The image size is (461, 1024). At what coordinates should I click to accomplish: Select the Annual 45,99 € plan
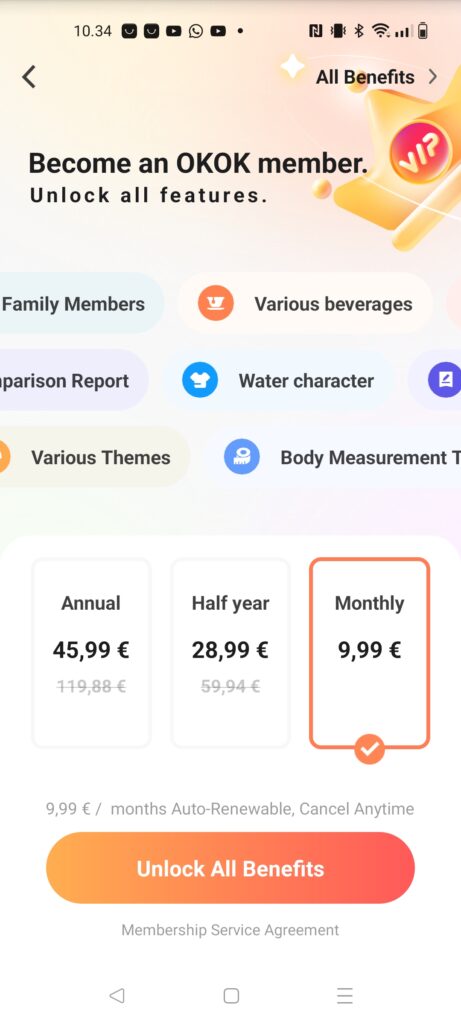91,652
